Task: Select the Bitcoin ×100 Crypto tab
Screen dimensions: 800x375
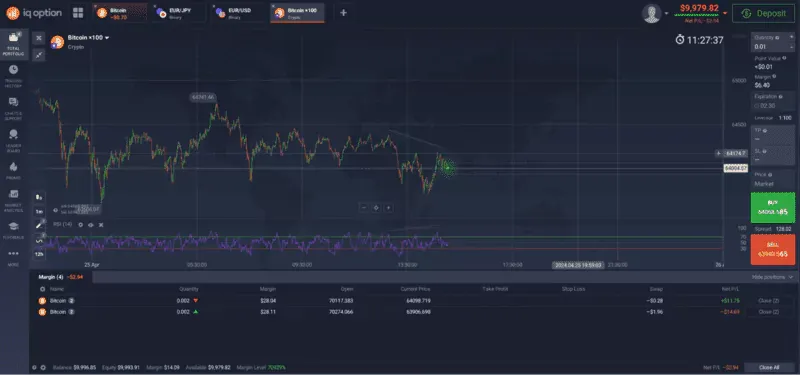Action: 297,13
